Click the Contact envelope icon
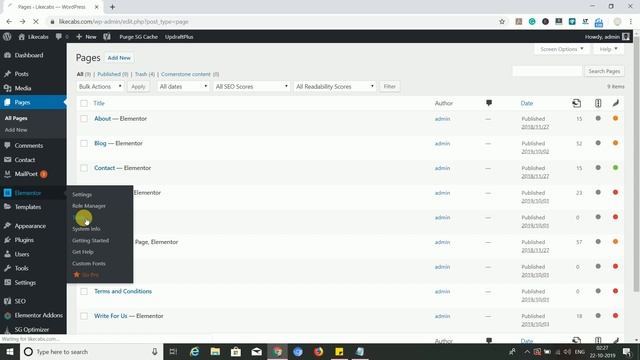The height and width of the screenshot is (360, 640). click(7, 160)
